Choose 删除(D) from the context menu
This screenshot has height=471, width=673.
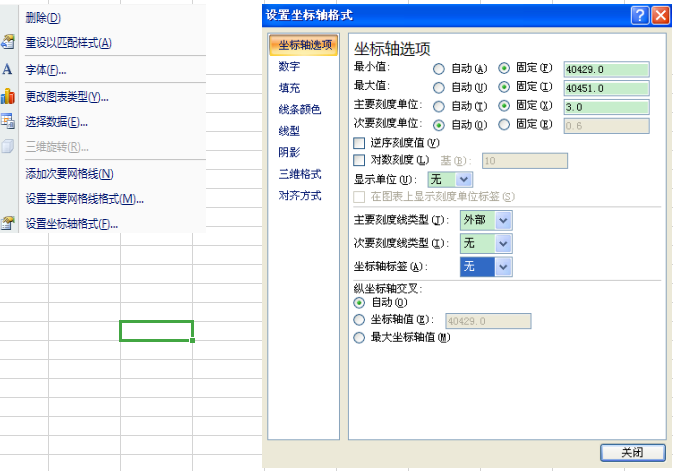(x=43, y=18)
